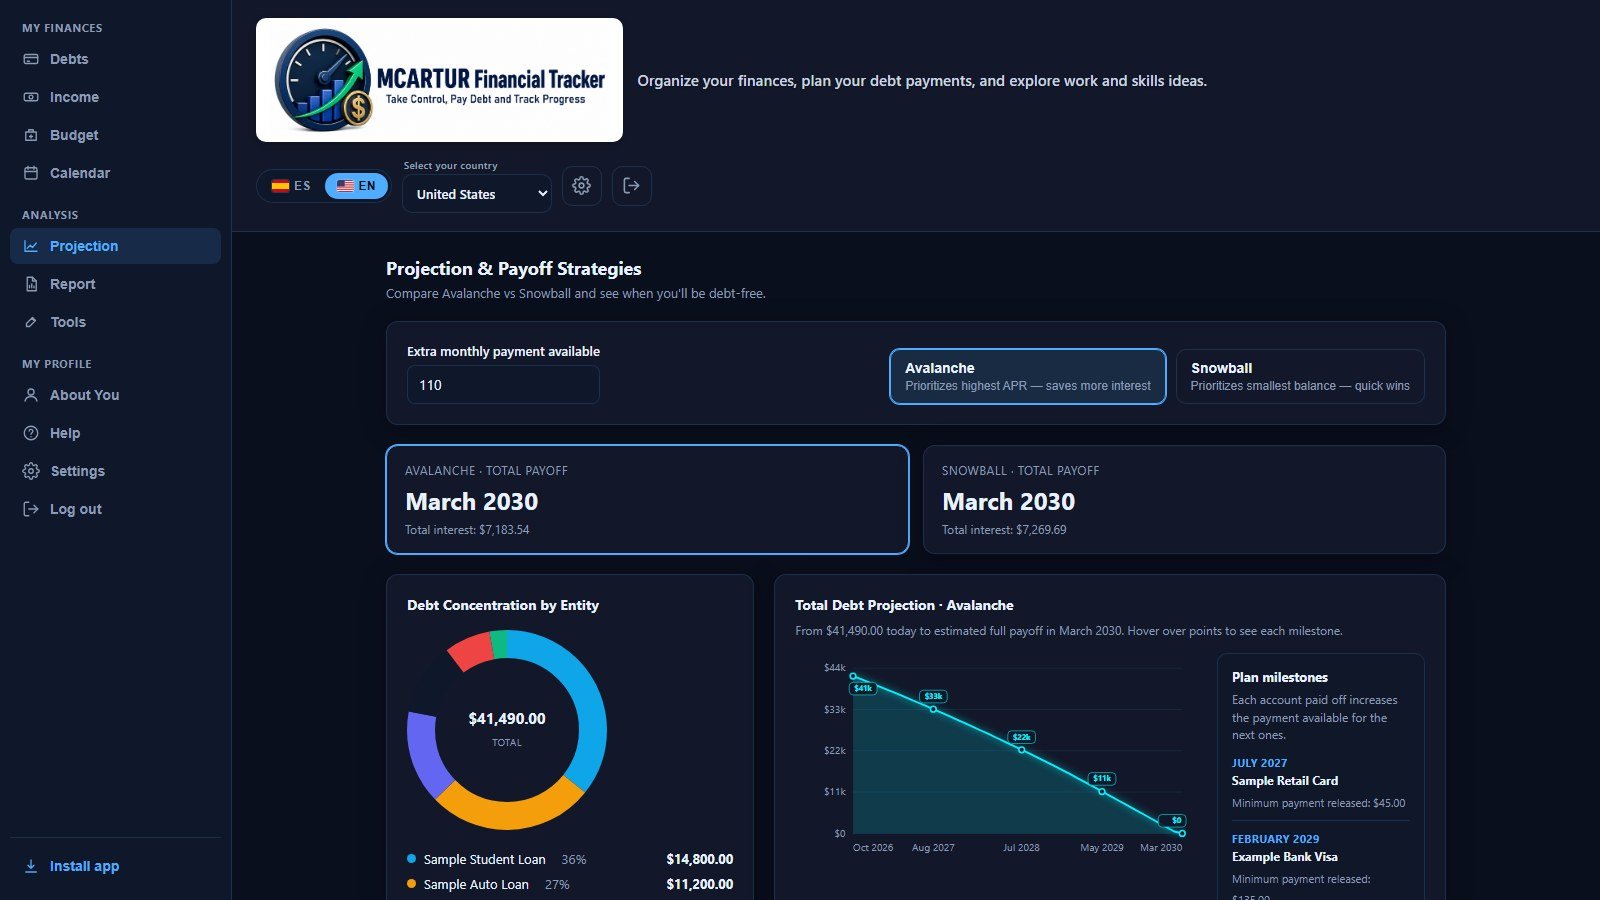Viewport: 1600px width, 900px height.
Task: Click the Snowball Total Payoff card
Action: 1184,499
